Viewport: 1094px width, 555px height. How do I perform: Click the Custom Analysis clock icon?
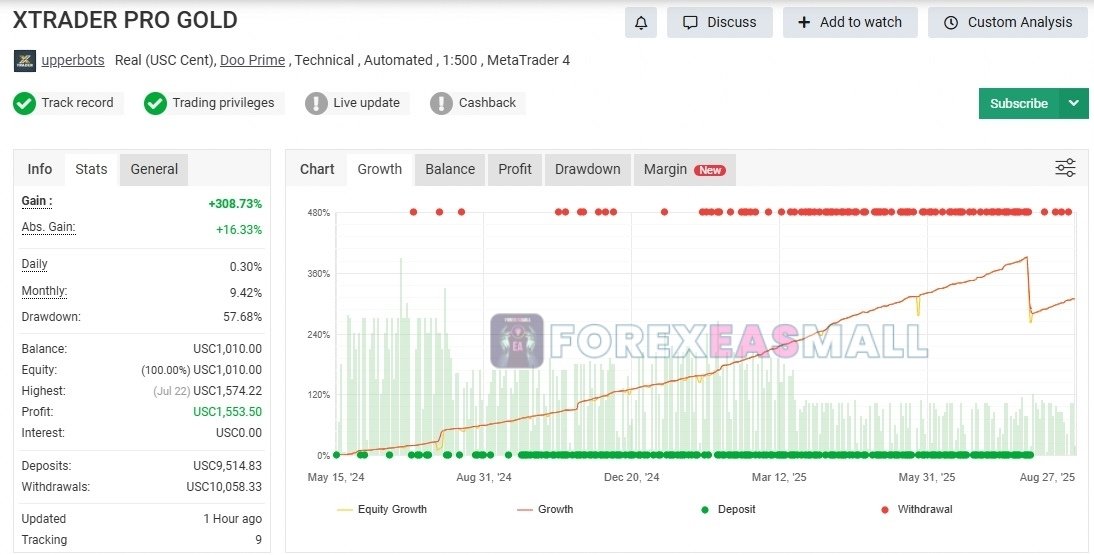coord(950,22)
